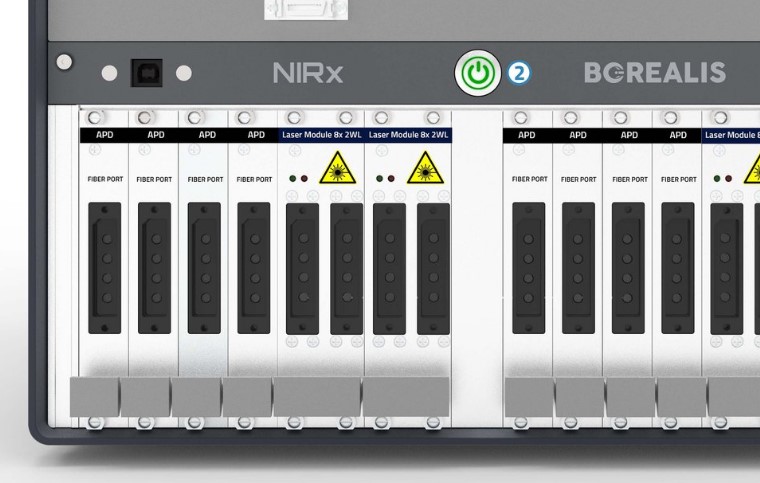The width and height of the screenshot is (760, 483).
Task: Click the first APD label in the right bank
Action: 527,135
